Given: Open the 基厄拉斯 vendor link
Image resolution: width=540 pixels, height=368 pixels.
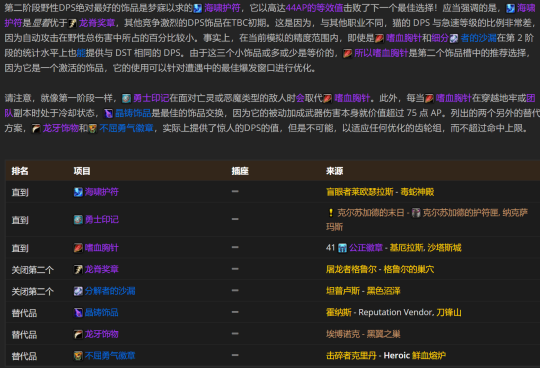Looking at the screenshot, I should click(x=406, y=248).
